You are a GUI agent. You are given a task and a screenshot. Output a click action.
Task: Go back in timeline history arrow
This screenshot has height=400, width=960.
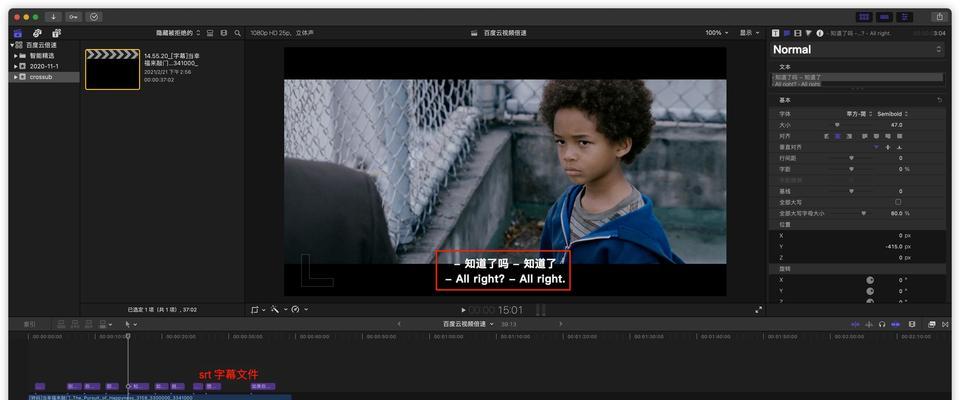tap(399, 324)
